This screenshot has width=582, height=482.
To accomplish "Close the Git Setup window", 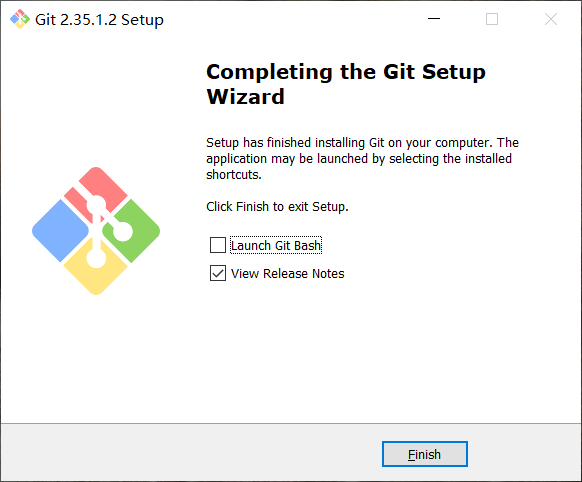I will 551,19.
